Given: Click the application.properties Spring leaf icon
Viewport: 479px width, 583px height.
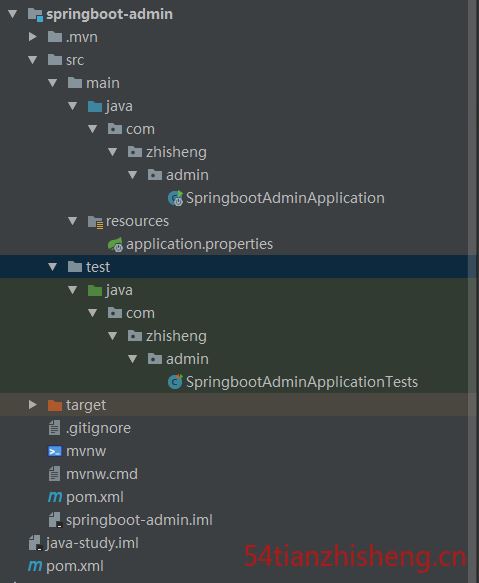Looking at the screenshot, I should click(115, 244).
